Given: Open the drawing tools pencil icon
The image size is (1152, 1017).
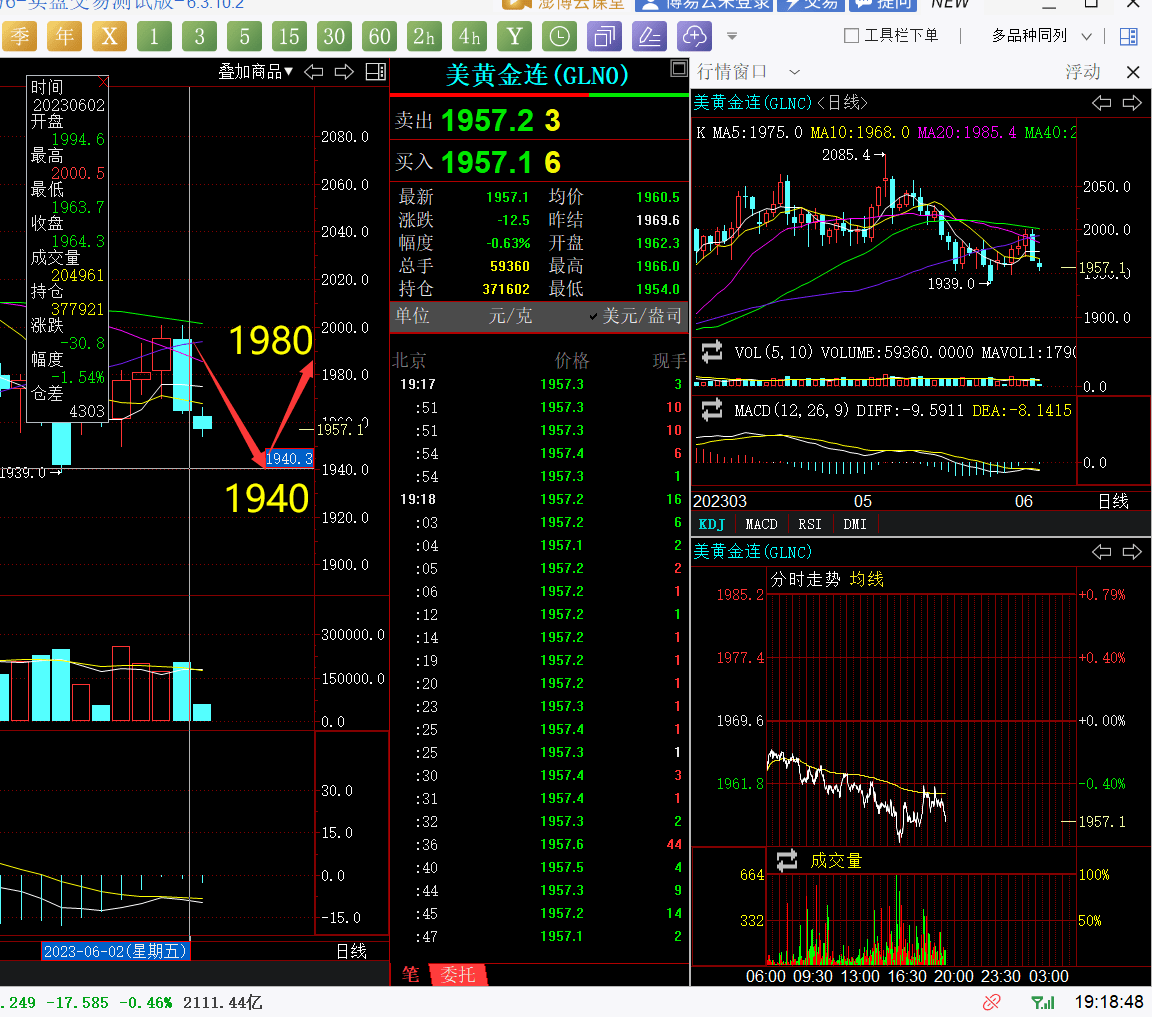Looking at the screenshot, I should [650, 37].
